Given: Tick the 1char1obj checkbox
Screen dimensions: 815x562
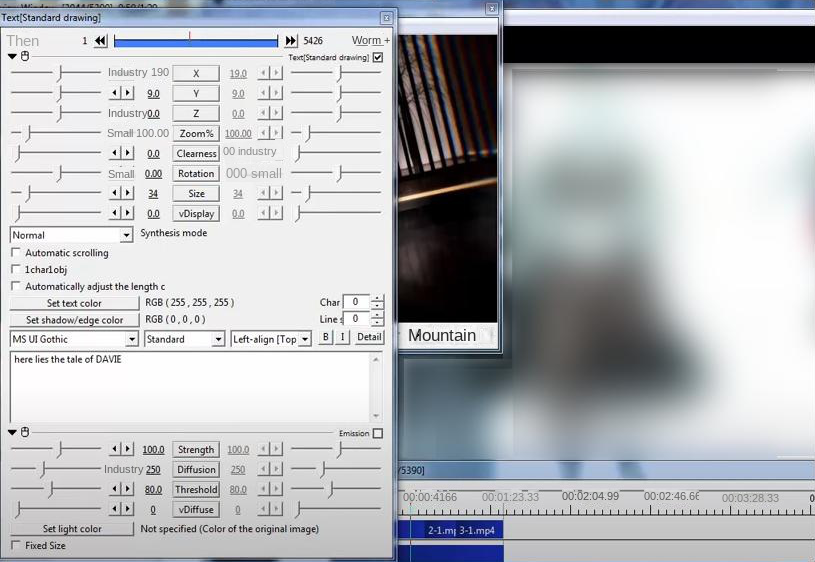Looking at the screenshot, I should (x=16, y=270).
